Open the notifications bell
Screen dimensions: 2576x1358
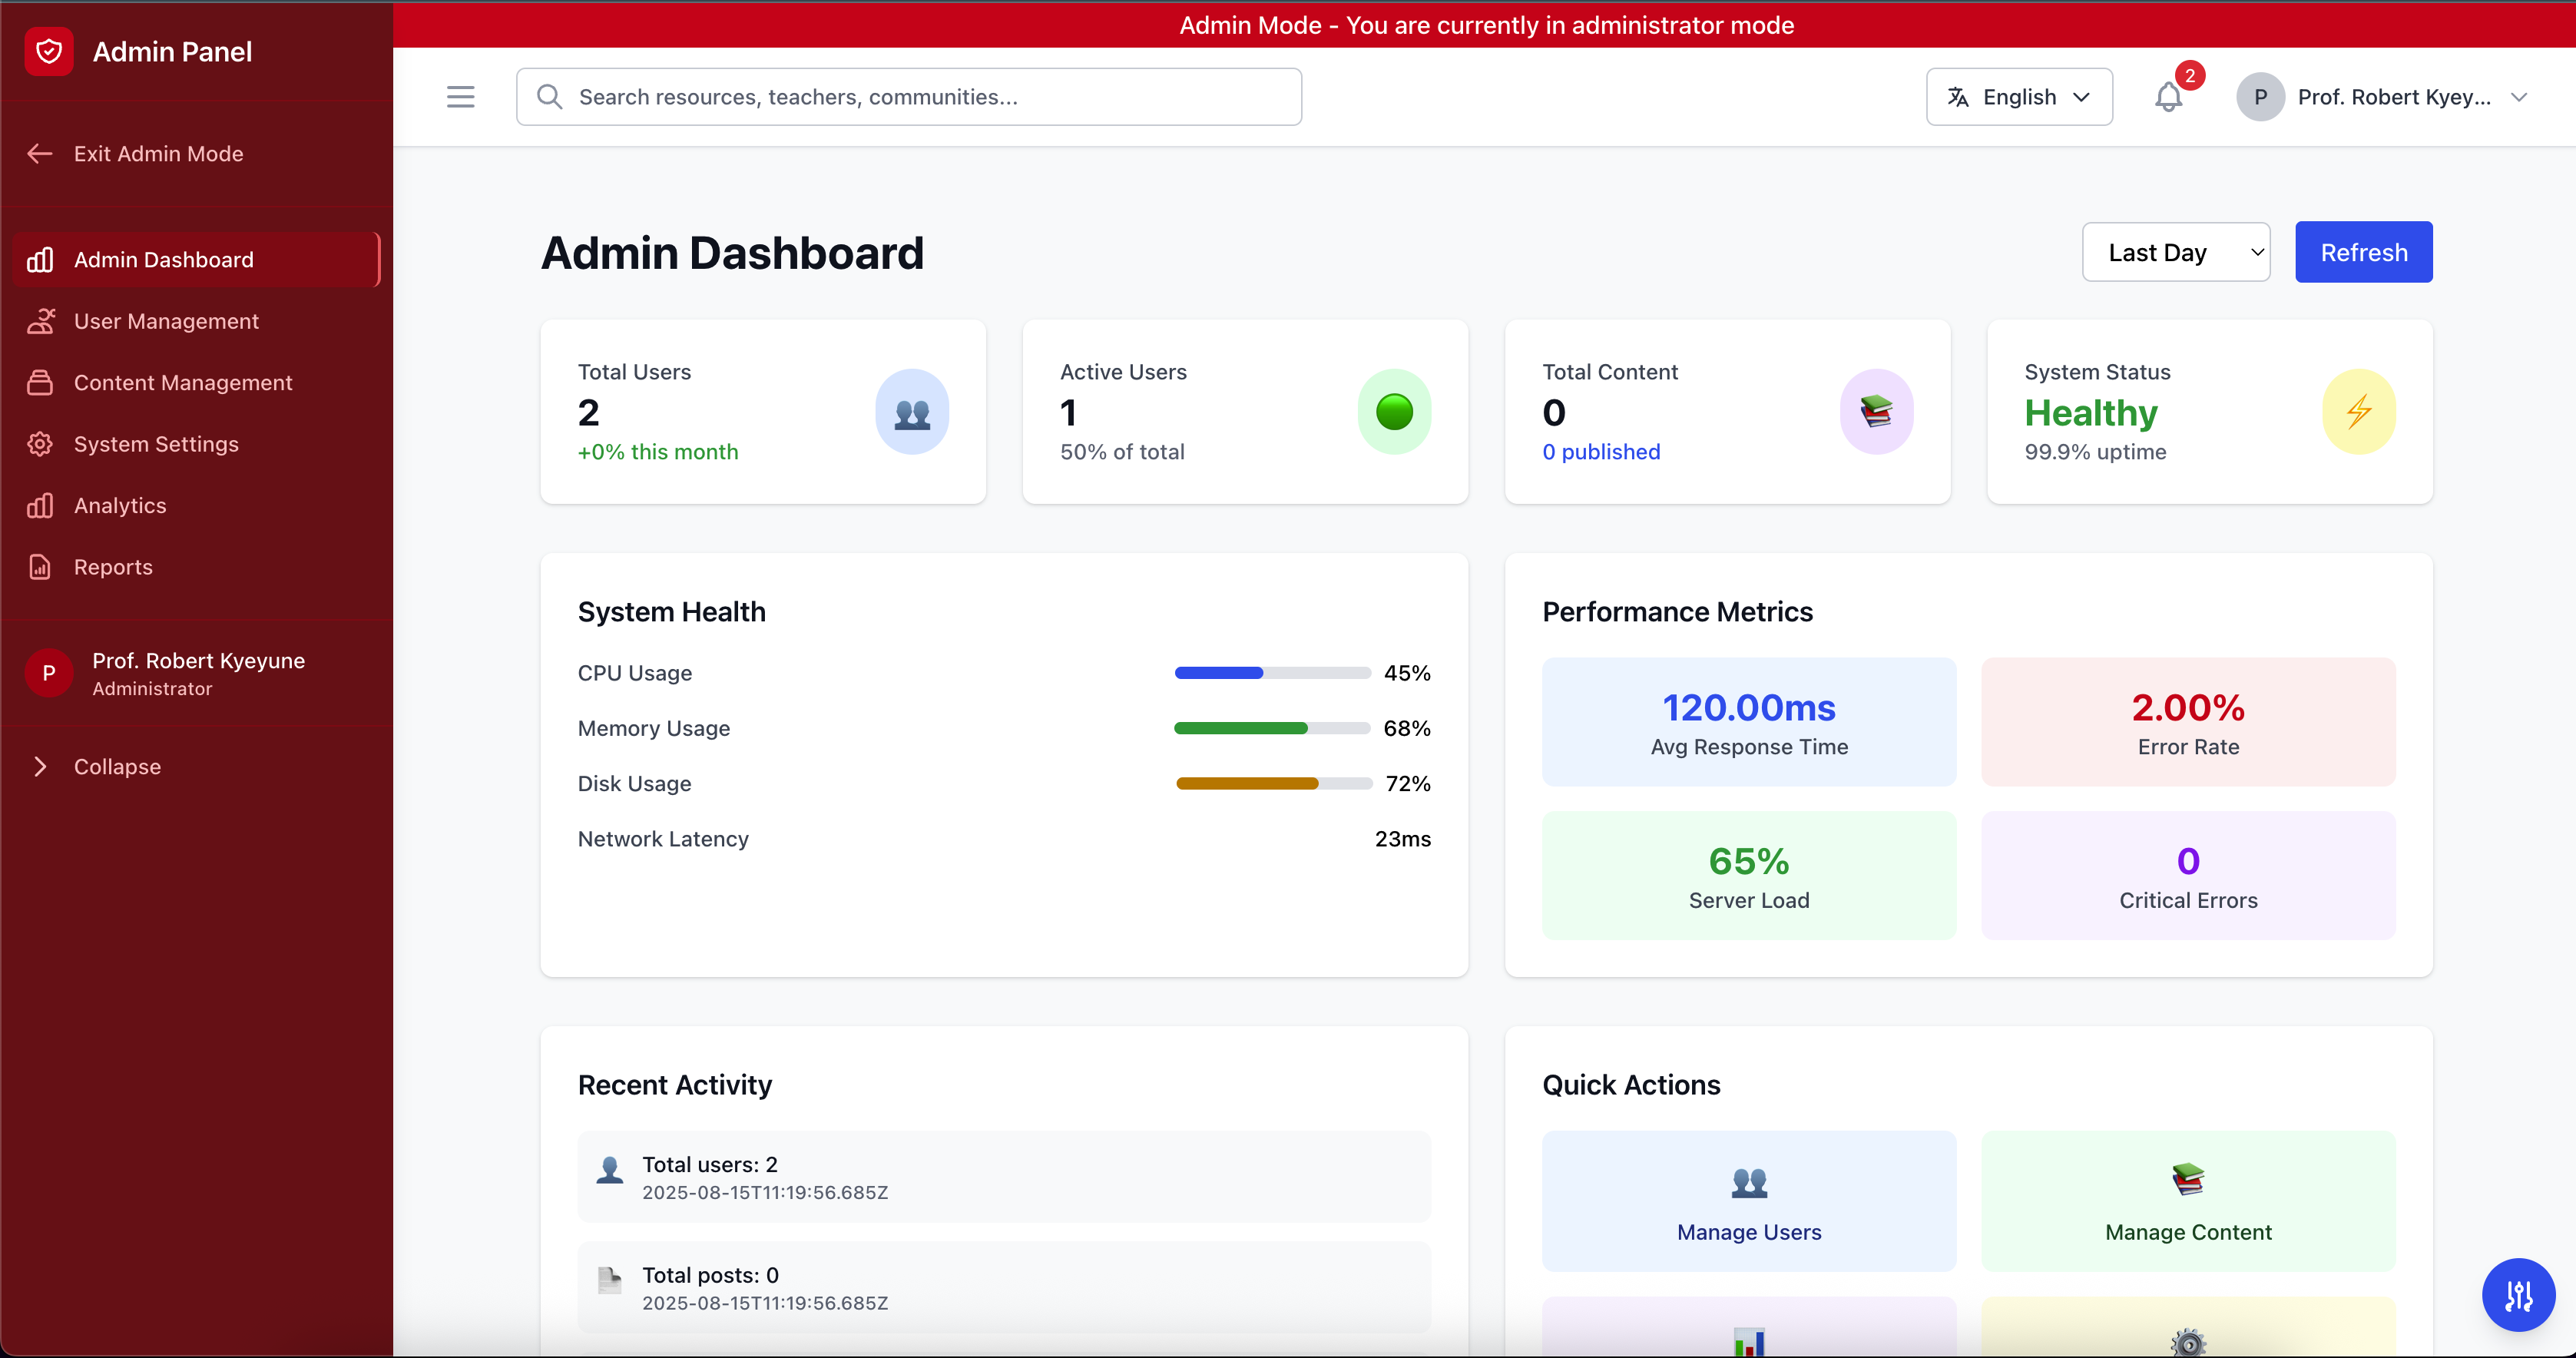tap(2167, 97)
